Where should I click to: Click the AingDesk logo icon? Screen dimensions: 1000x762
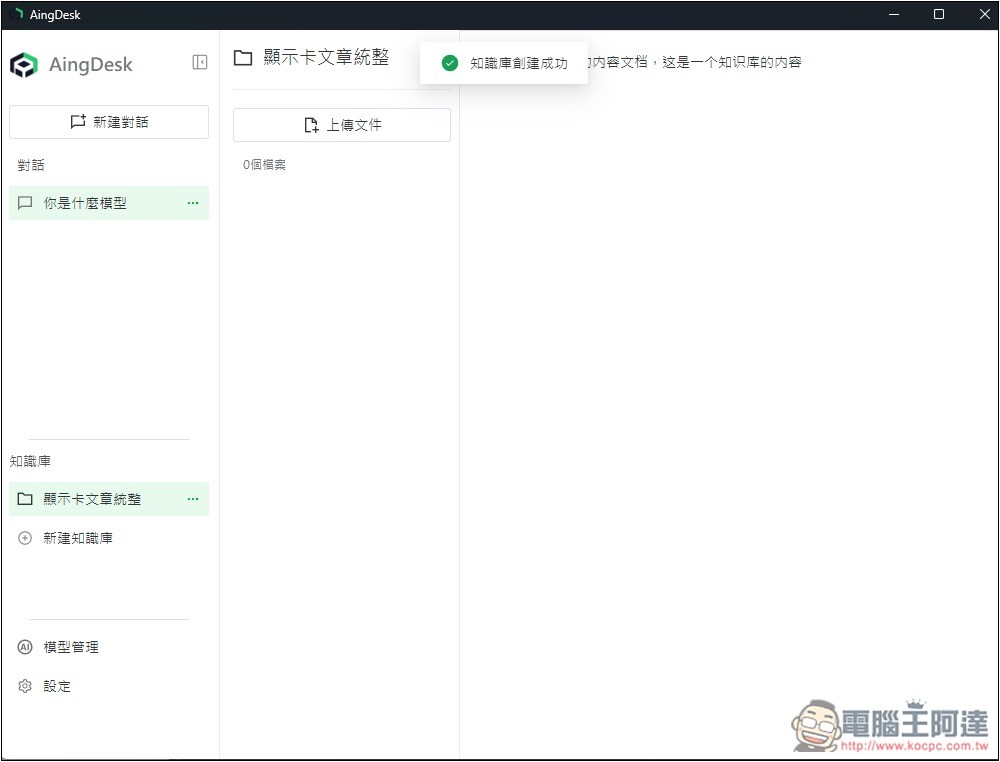(x=24, y=65)
